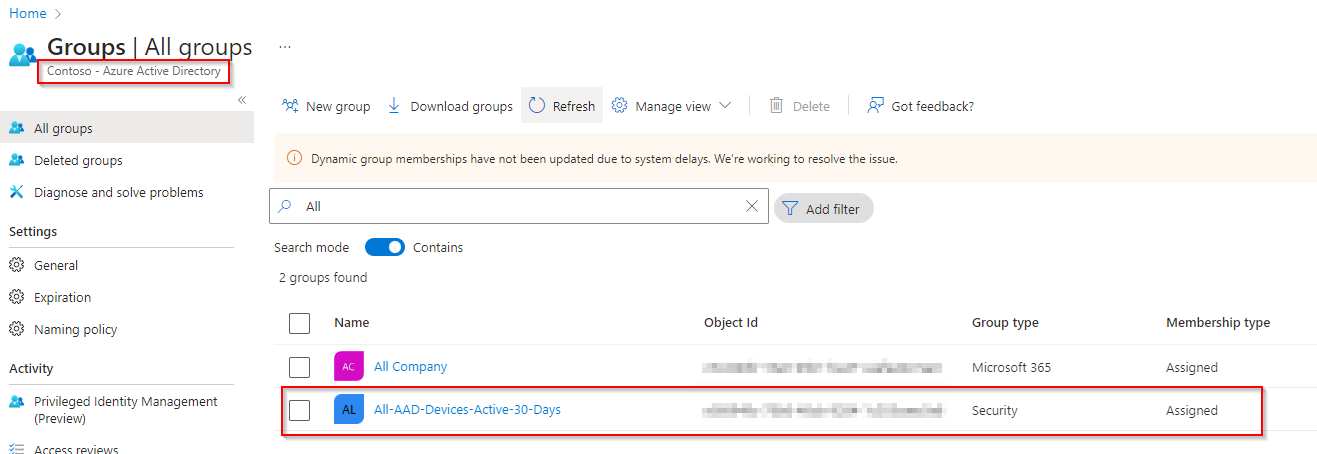Image resolution: width=1317 pixels, height=454 pixels.
Task: Open the ellipsis more options menu
Action: coord(285,47)
